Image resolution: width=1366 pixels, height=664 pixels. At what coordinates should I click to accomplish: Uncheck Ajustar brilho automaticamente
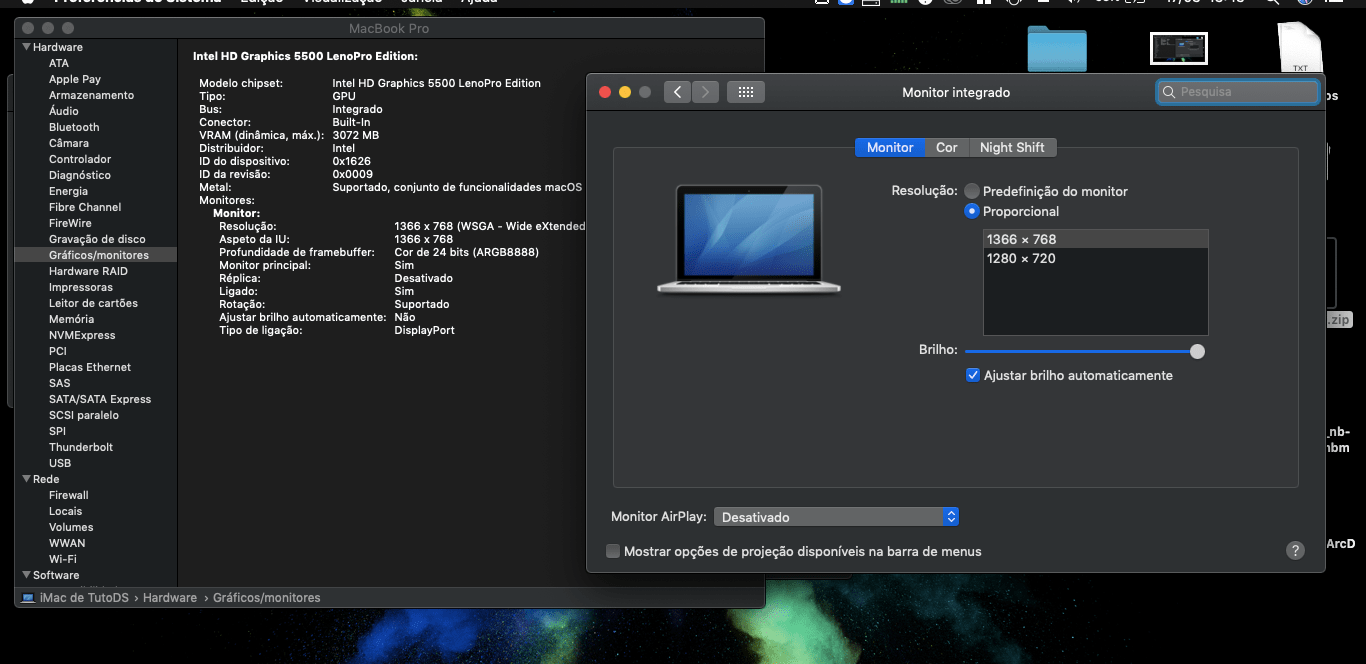(x=972, y=375)
